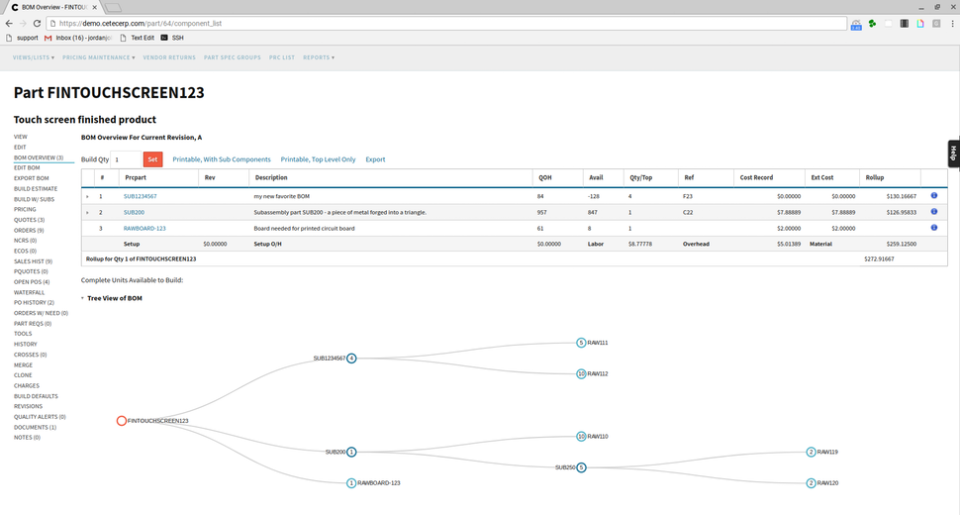
Task: Expand the SUB1234567 table row
Action: pos(87,197)
